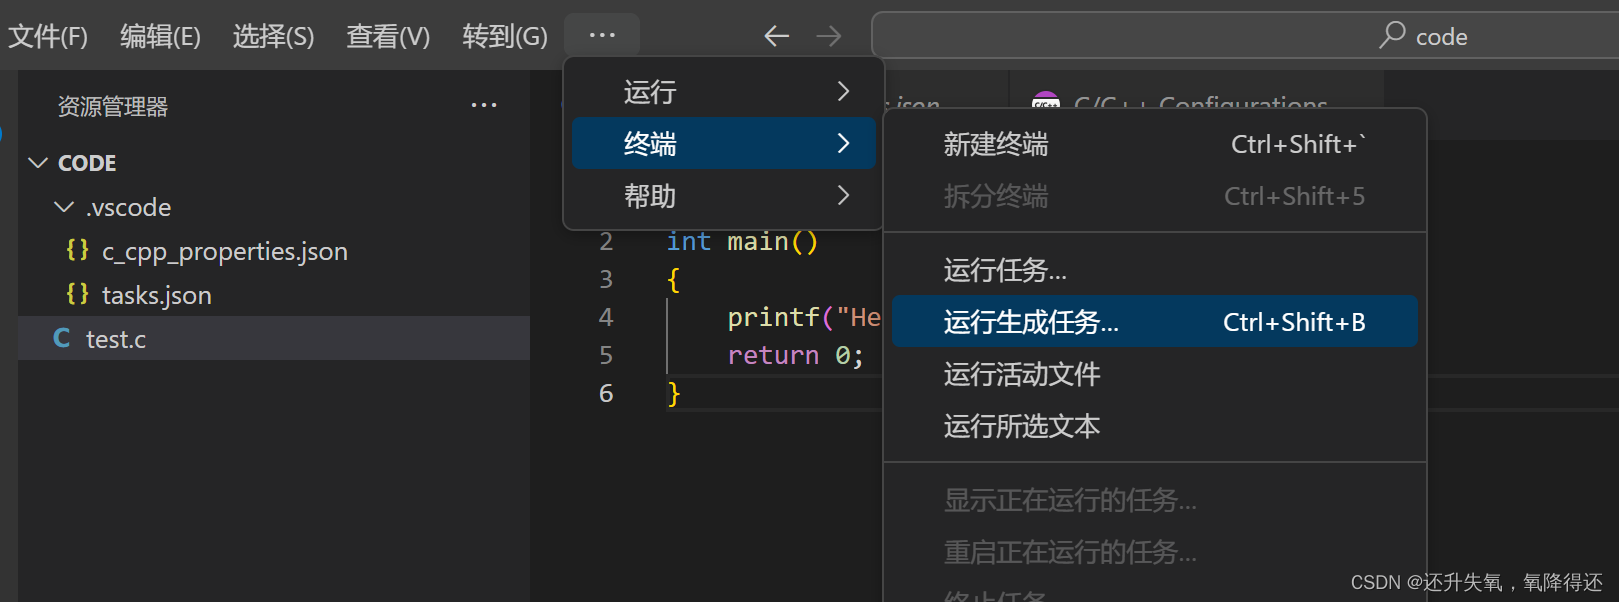Select test.c in the explorer
The width and height of the screenshot is (1619, 602).
[274, 339]
